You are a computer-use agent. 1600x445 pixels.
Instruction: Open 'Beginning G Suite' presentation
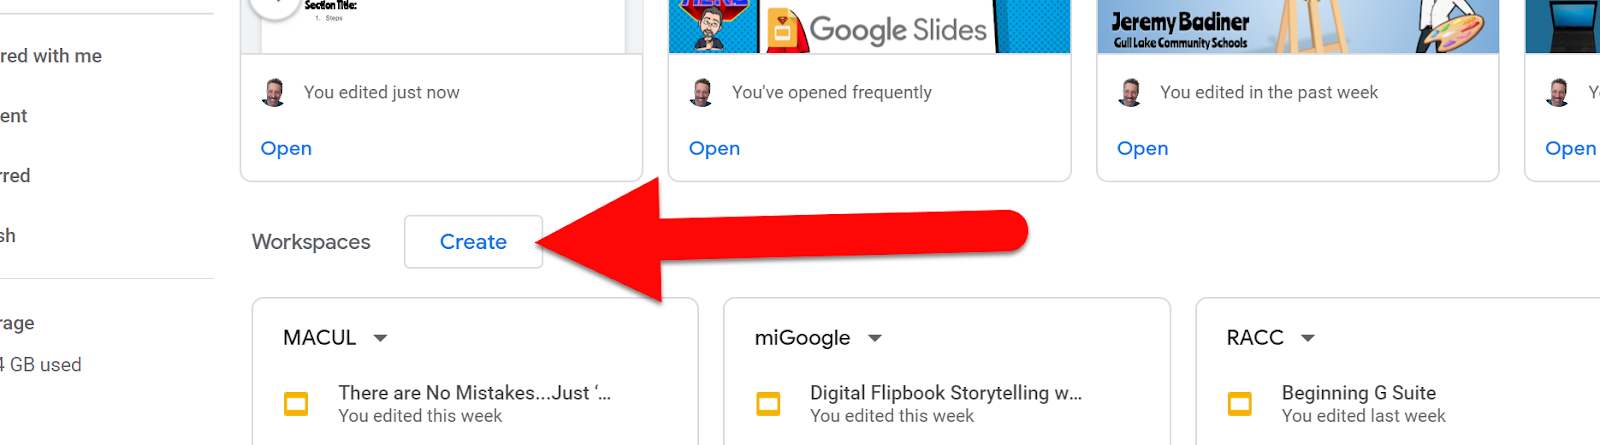[x=1359, y=393]
